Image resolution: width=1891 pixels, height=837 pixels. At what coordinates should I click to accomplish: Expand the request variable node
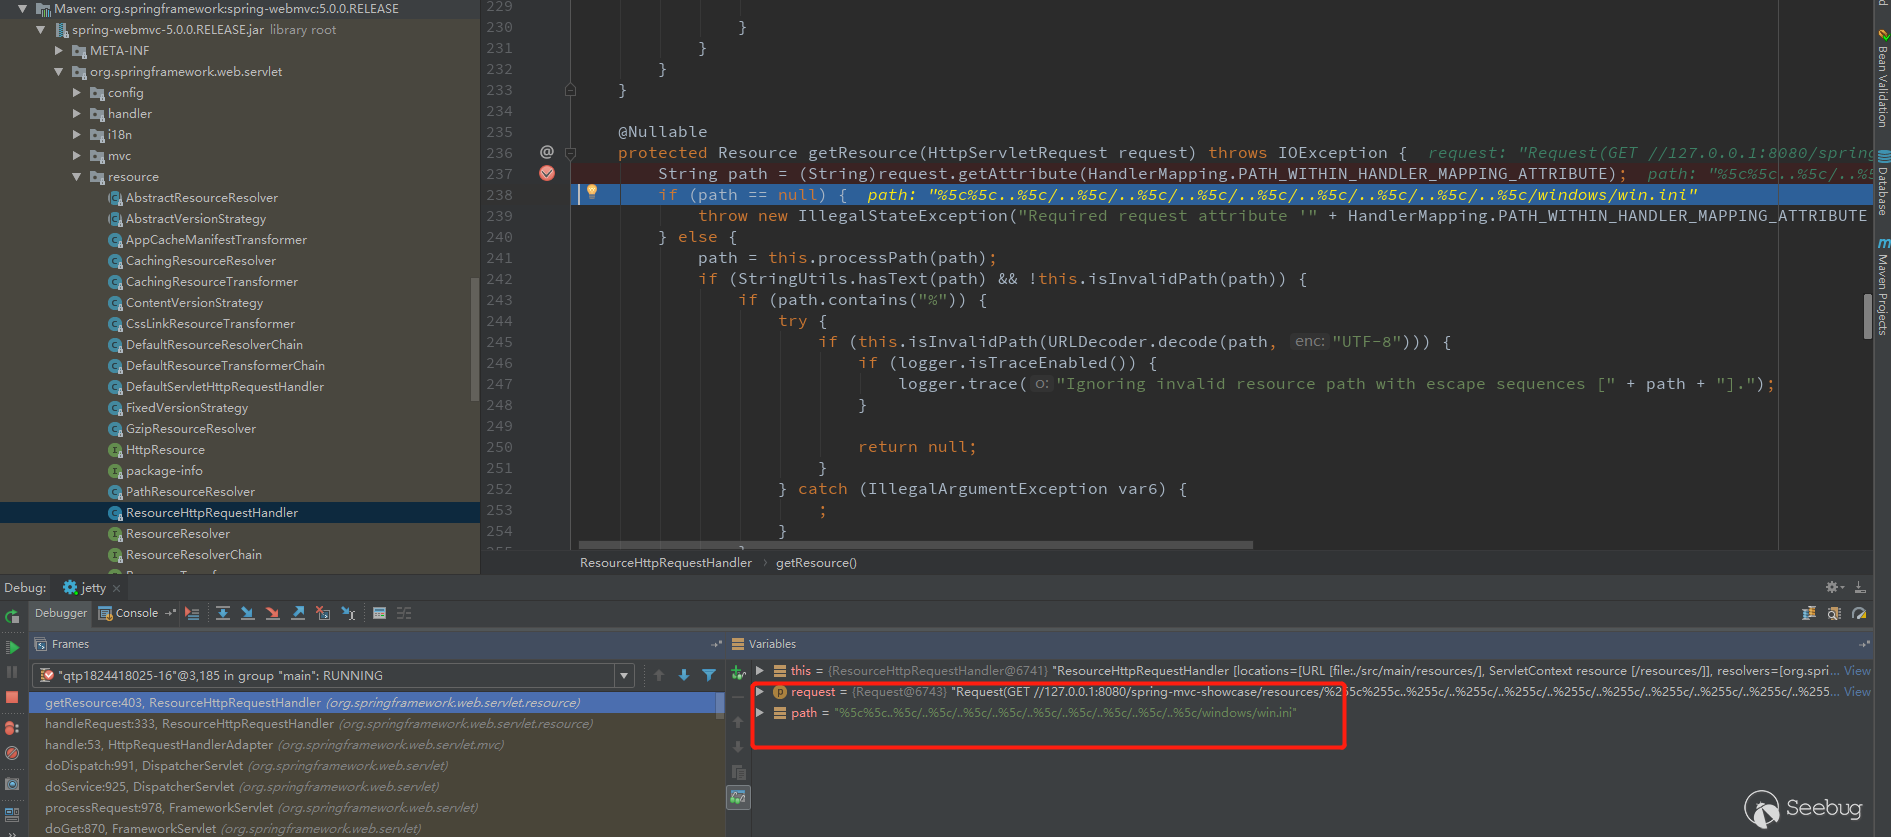click(x=760, y=692)
